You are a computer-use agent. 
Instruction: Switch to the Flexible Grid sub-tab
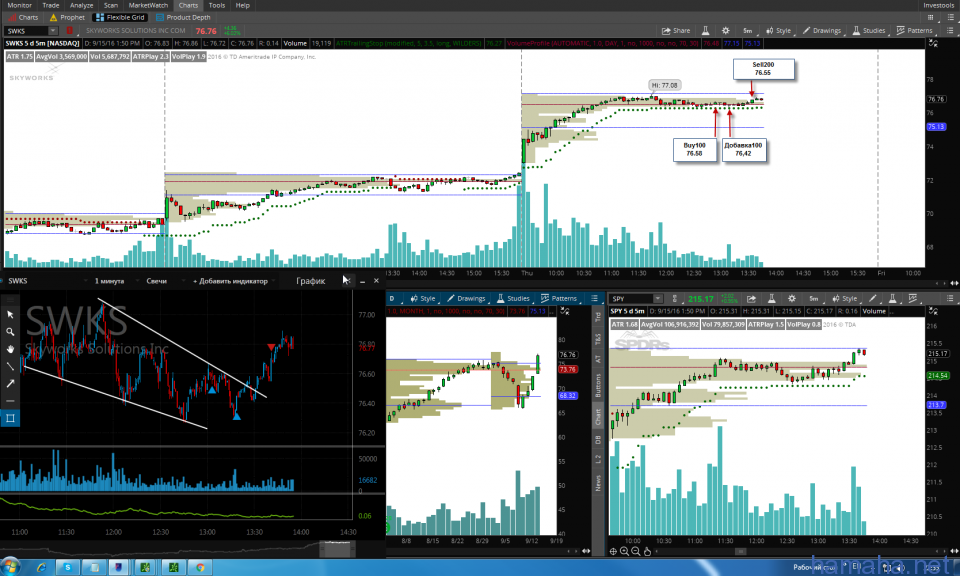(x=120, y=17)
